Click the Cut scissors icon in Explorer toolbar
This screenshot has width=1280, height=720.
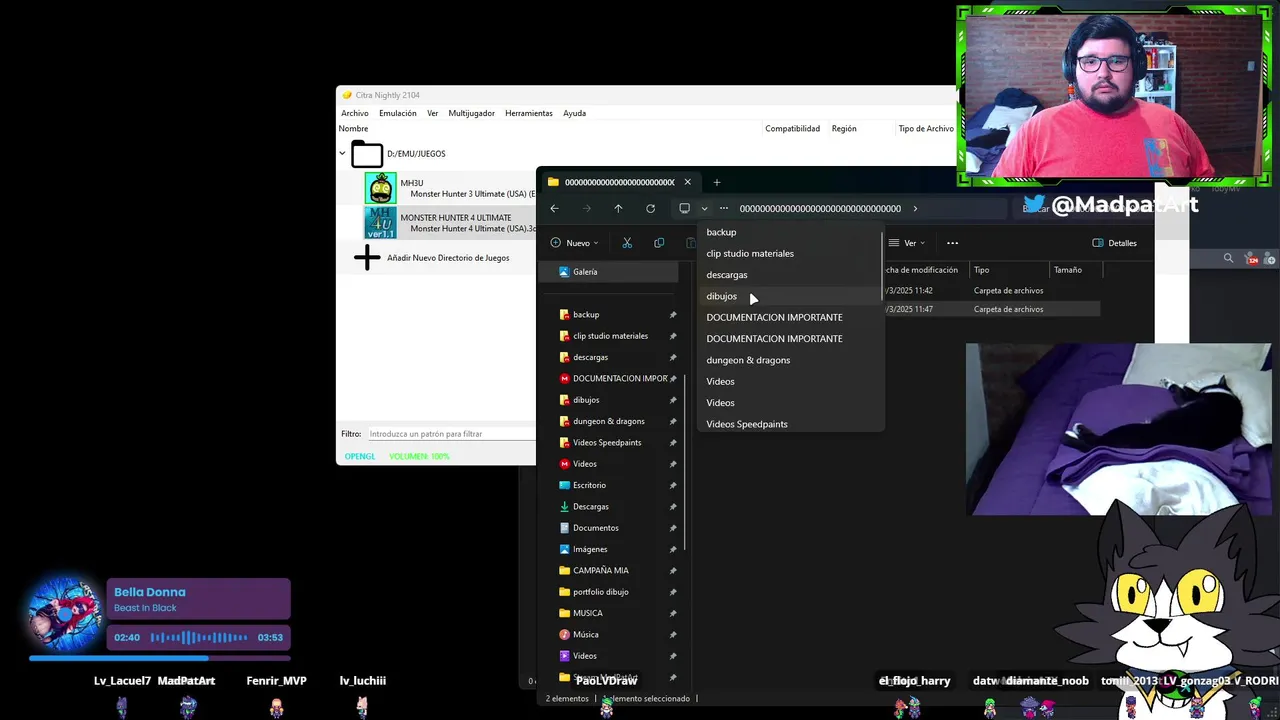click(x=627, y=243)
